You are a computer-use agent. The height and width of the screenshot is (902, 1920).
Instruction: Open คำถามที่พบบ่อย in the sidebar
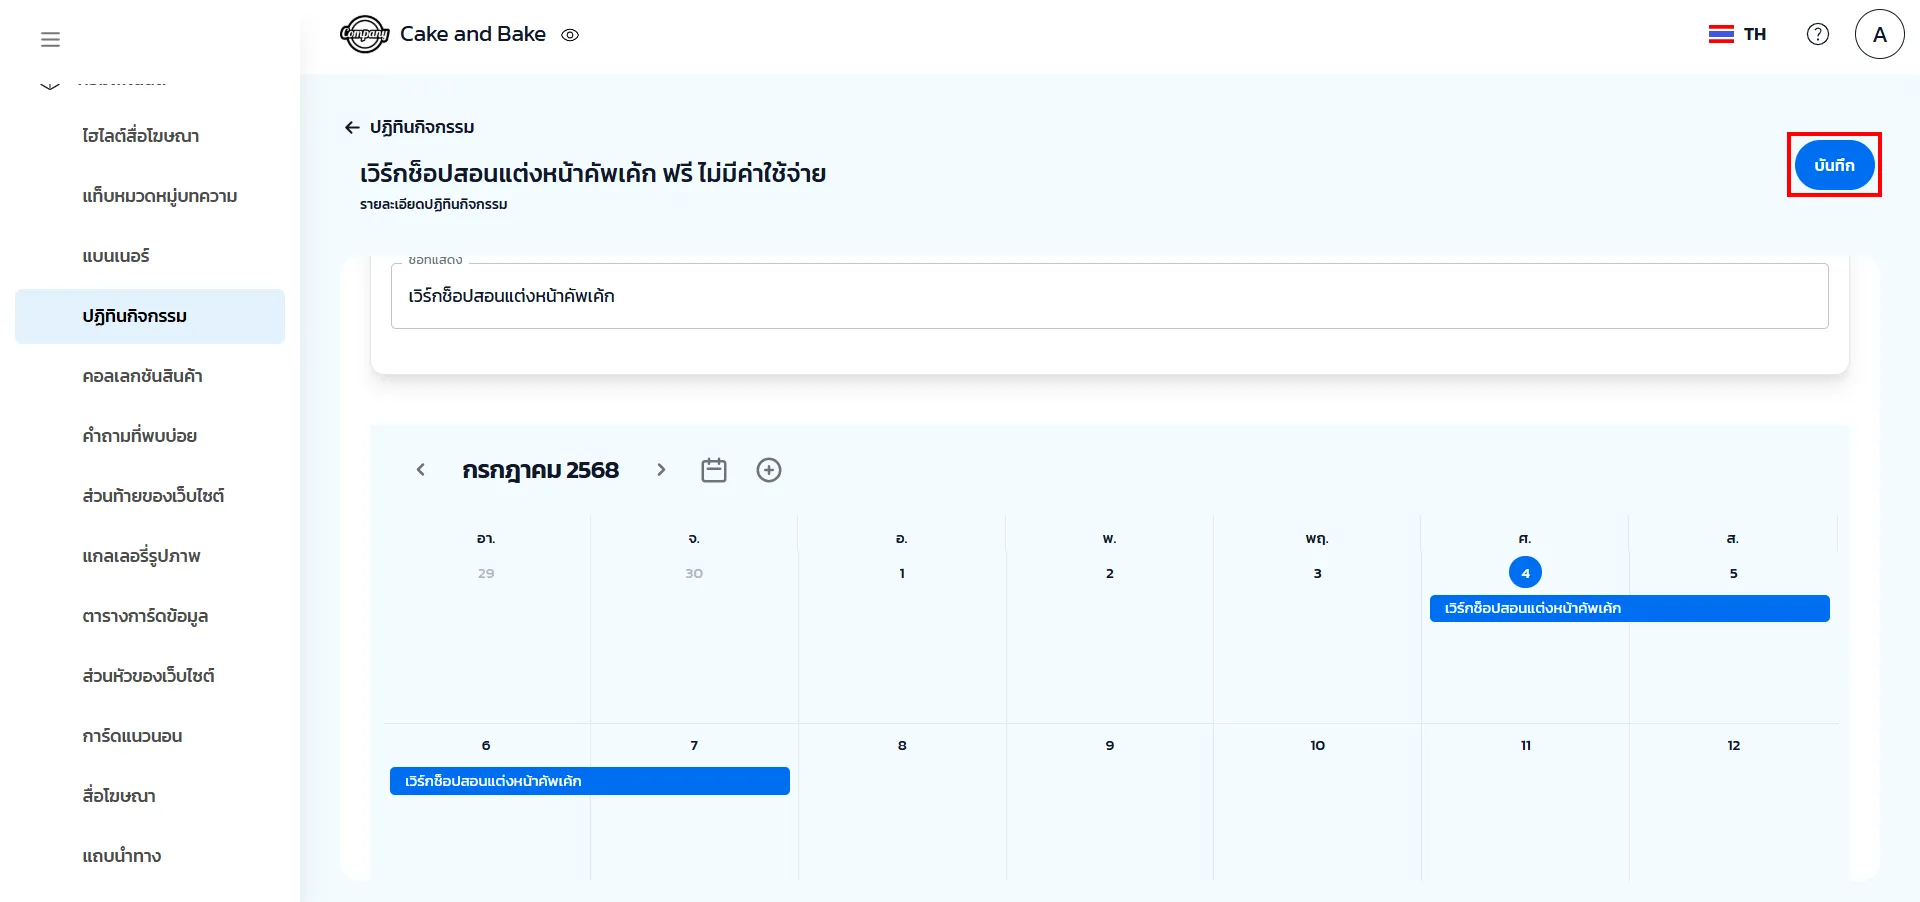(140, 436)
